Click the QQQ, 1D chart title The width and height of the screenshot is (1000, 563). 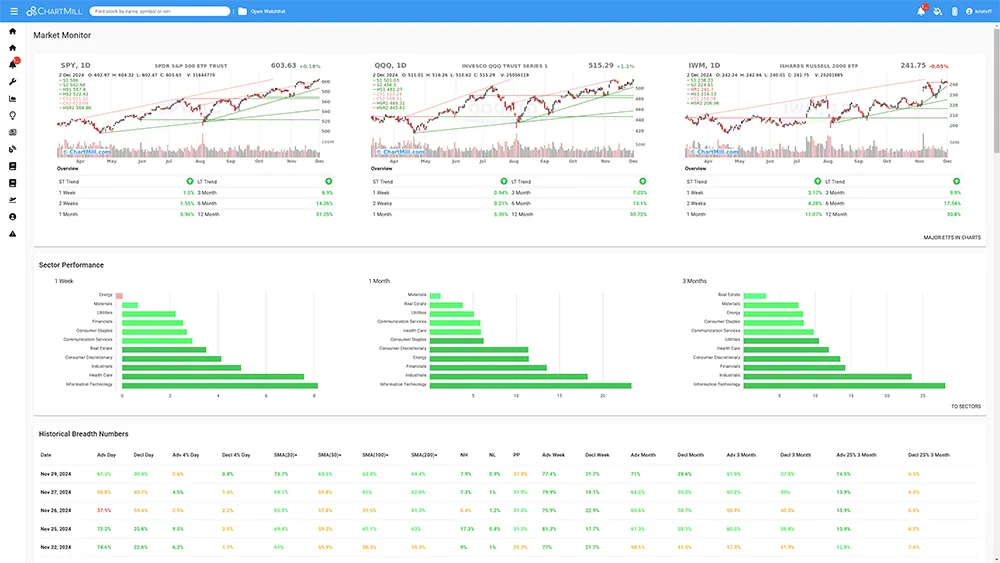(x=390, y=65)
